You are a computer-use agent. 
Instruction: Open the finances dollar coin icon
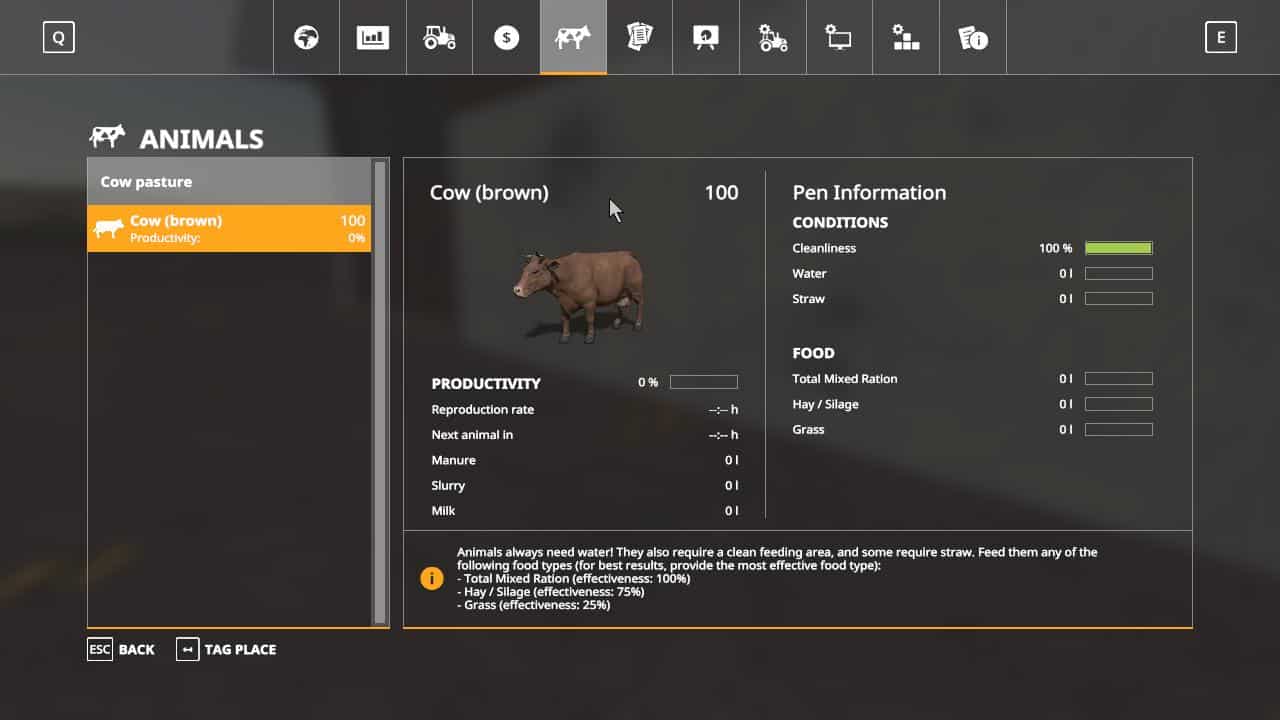506,38
